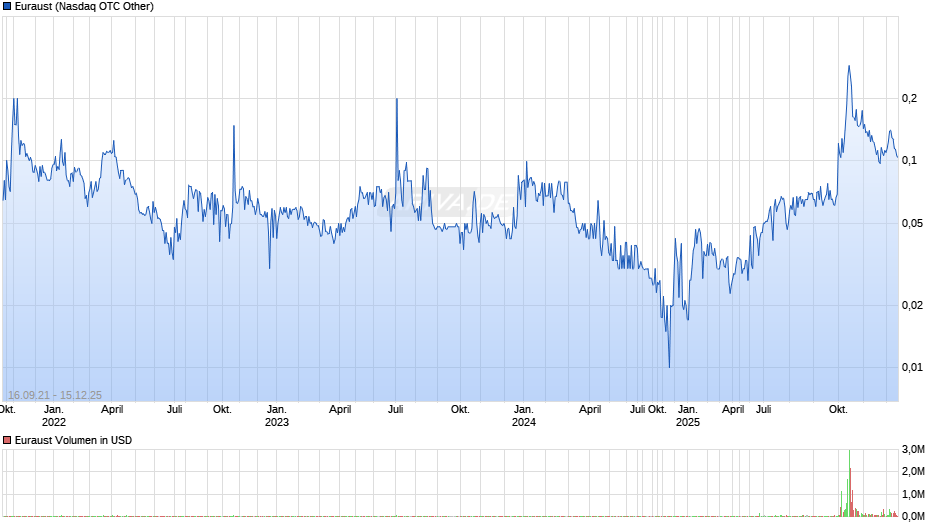Click the 3,0M volume axis label
The image size is (940, 526).
(913, 450)
